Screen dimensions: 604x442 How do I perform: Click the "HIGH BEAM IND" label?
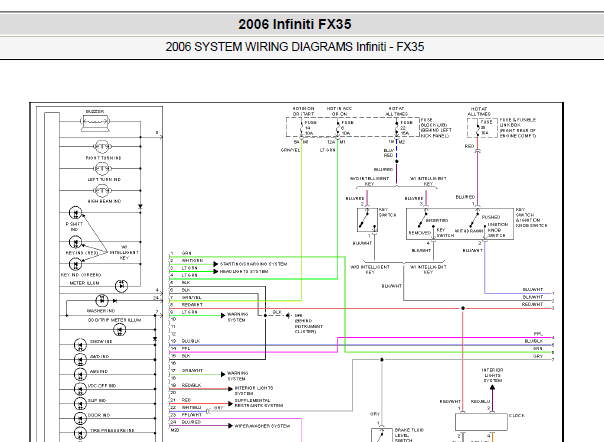tap(104, 201)
